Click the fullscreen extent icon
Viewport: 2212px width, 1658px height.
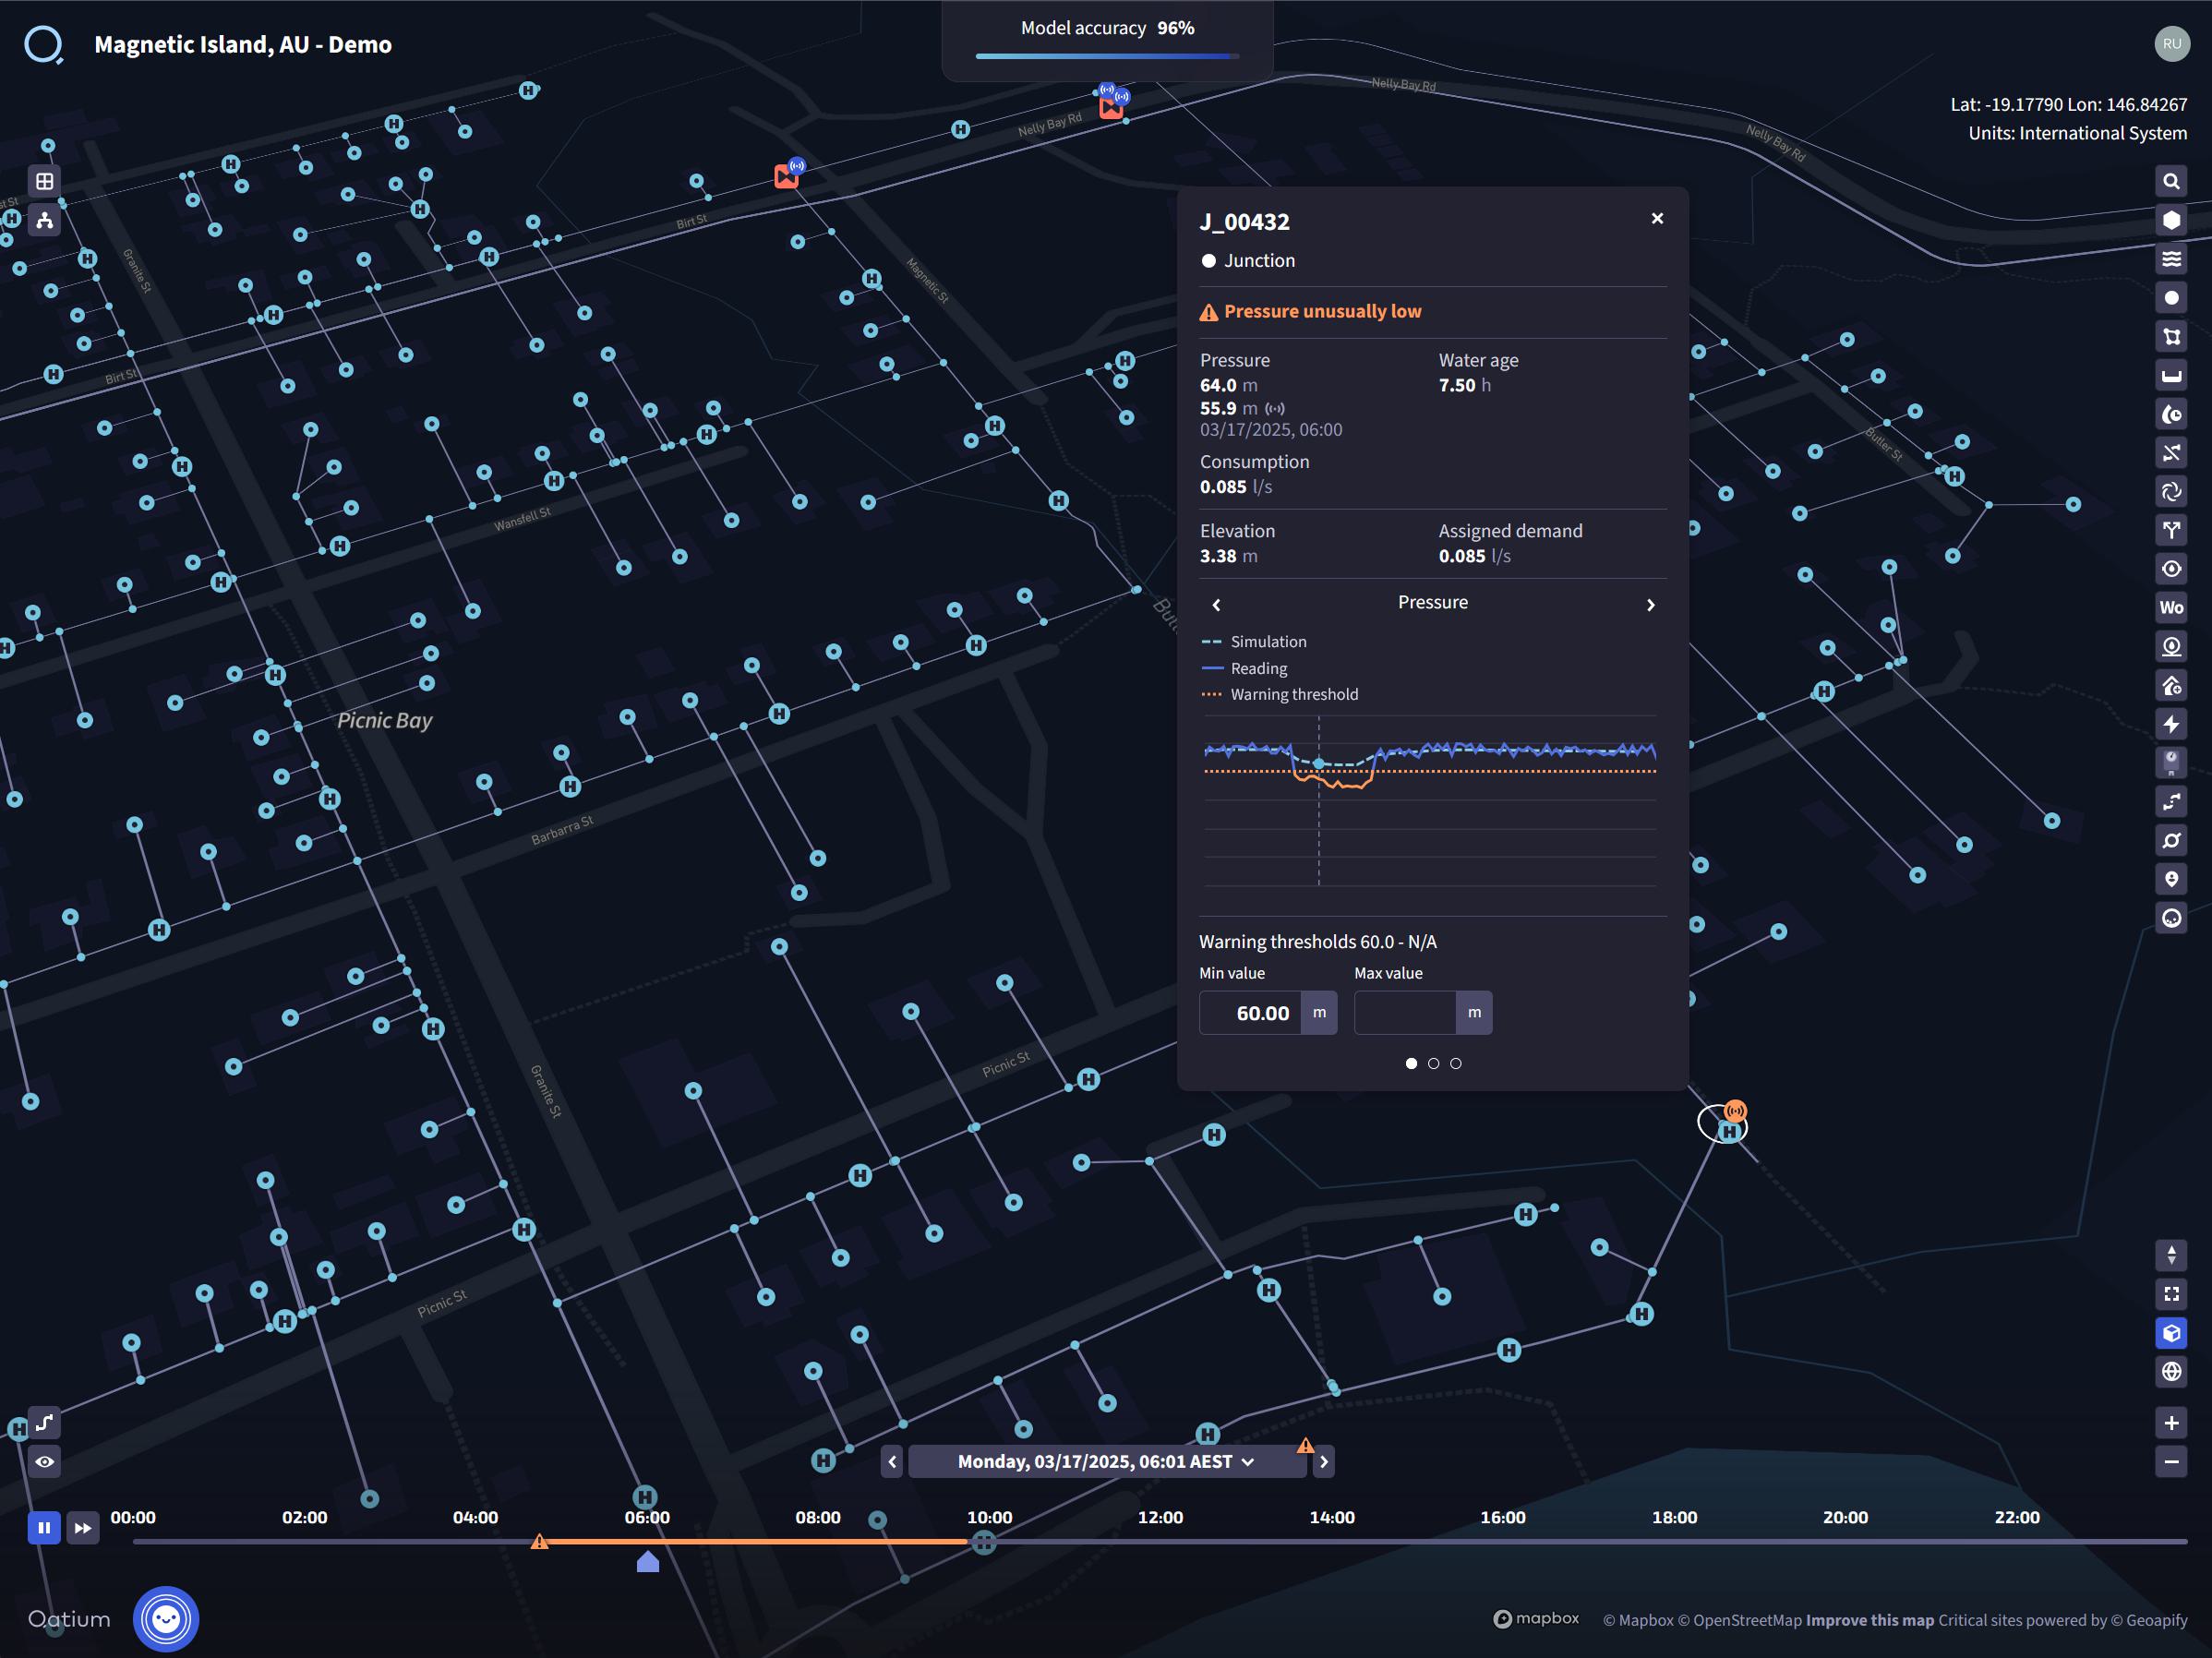point(2171,1294)
